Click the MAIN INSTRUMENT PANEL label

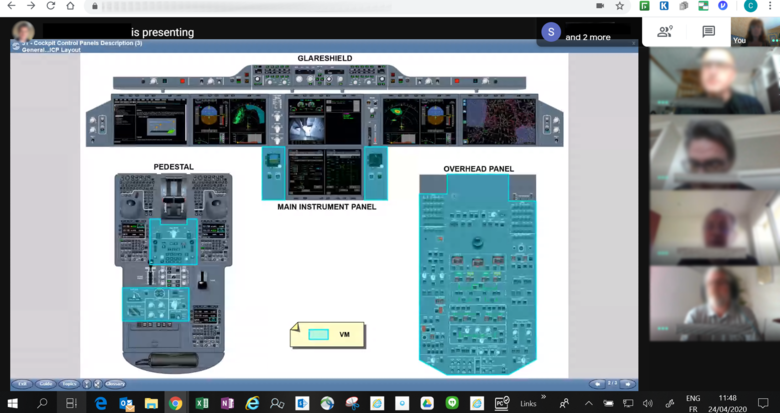pos(327,207)
